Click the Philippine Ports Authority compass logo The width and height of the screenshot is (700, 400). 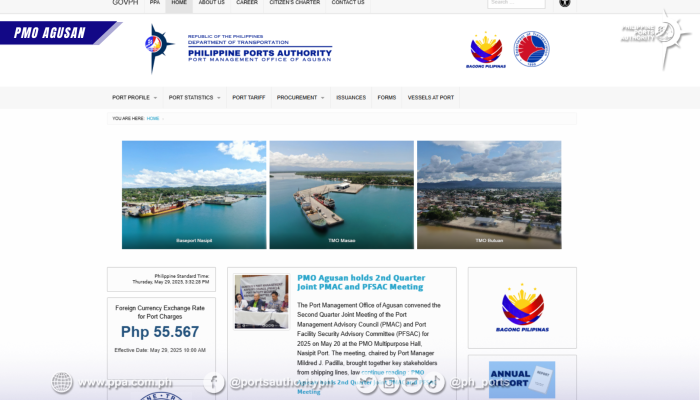[x=158, y=48]
